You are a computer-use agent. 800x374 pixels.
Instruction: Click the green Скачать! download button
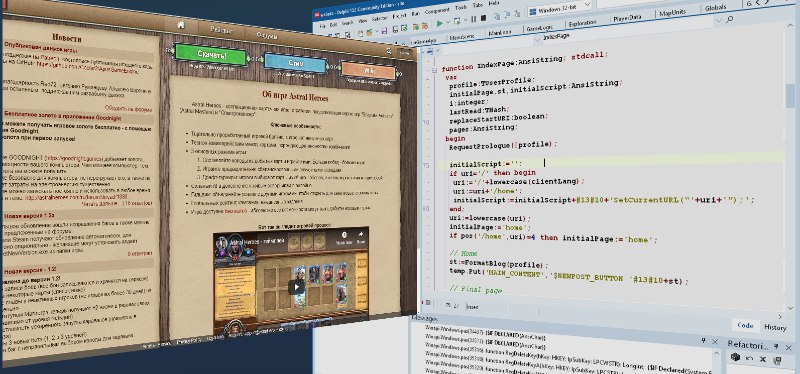(210, 55)
